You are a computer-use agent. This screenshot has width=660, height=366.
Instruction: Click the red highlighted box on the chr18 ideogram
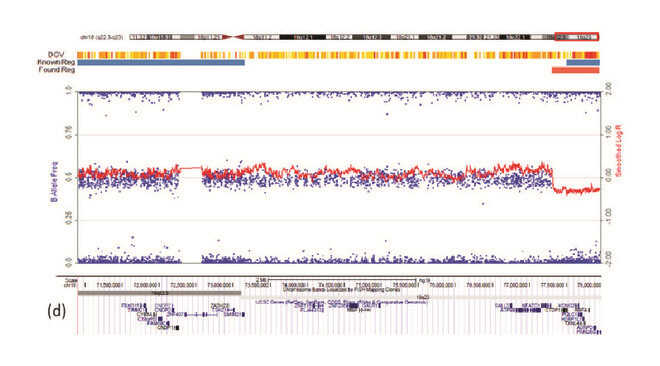coord(577,37)
